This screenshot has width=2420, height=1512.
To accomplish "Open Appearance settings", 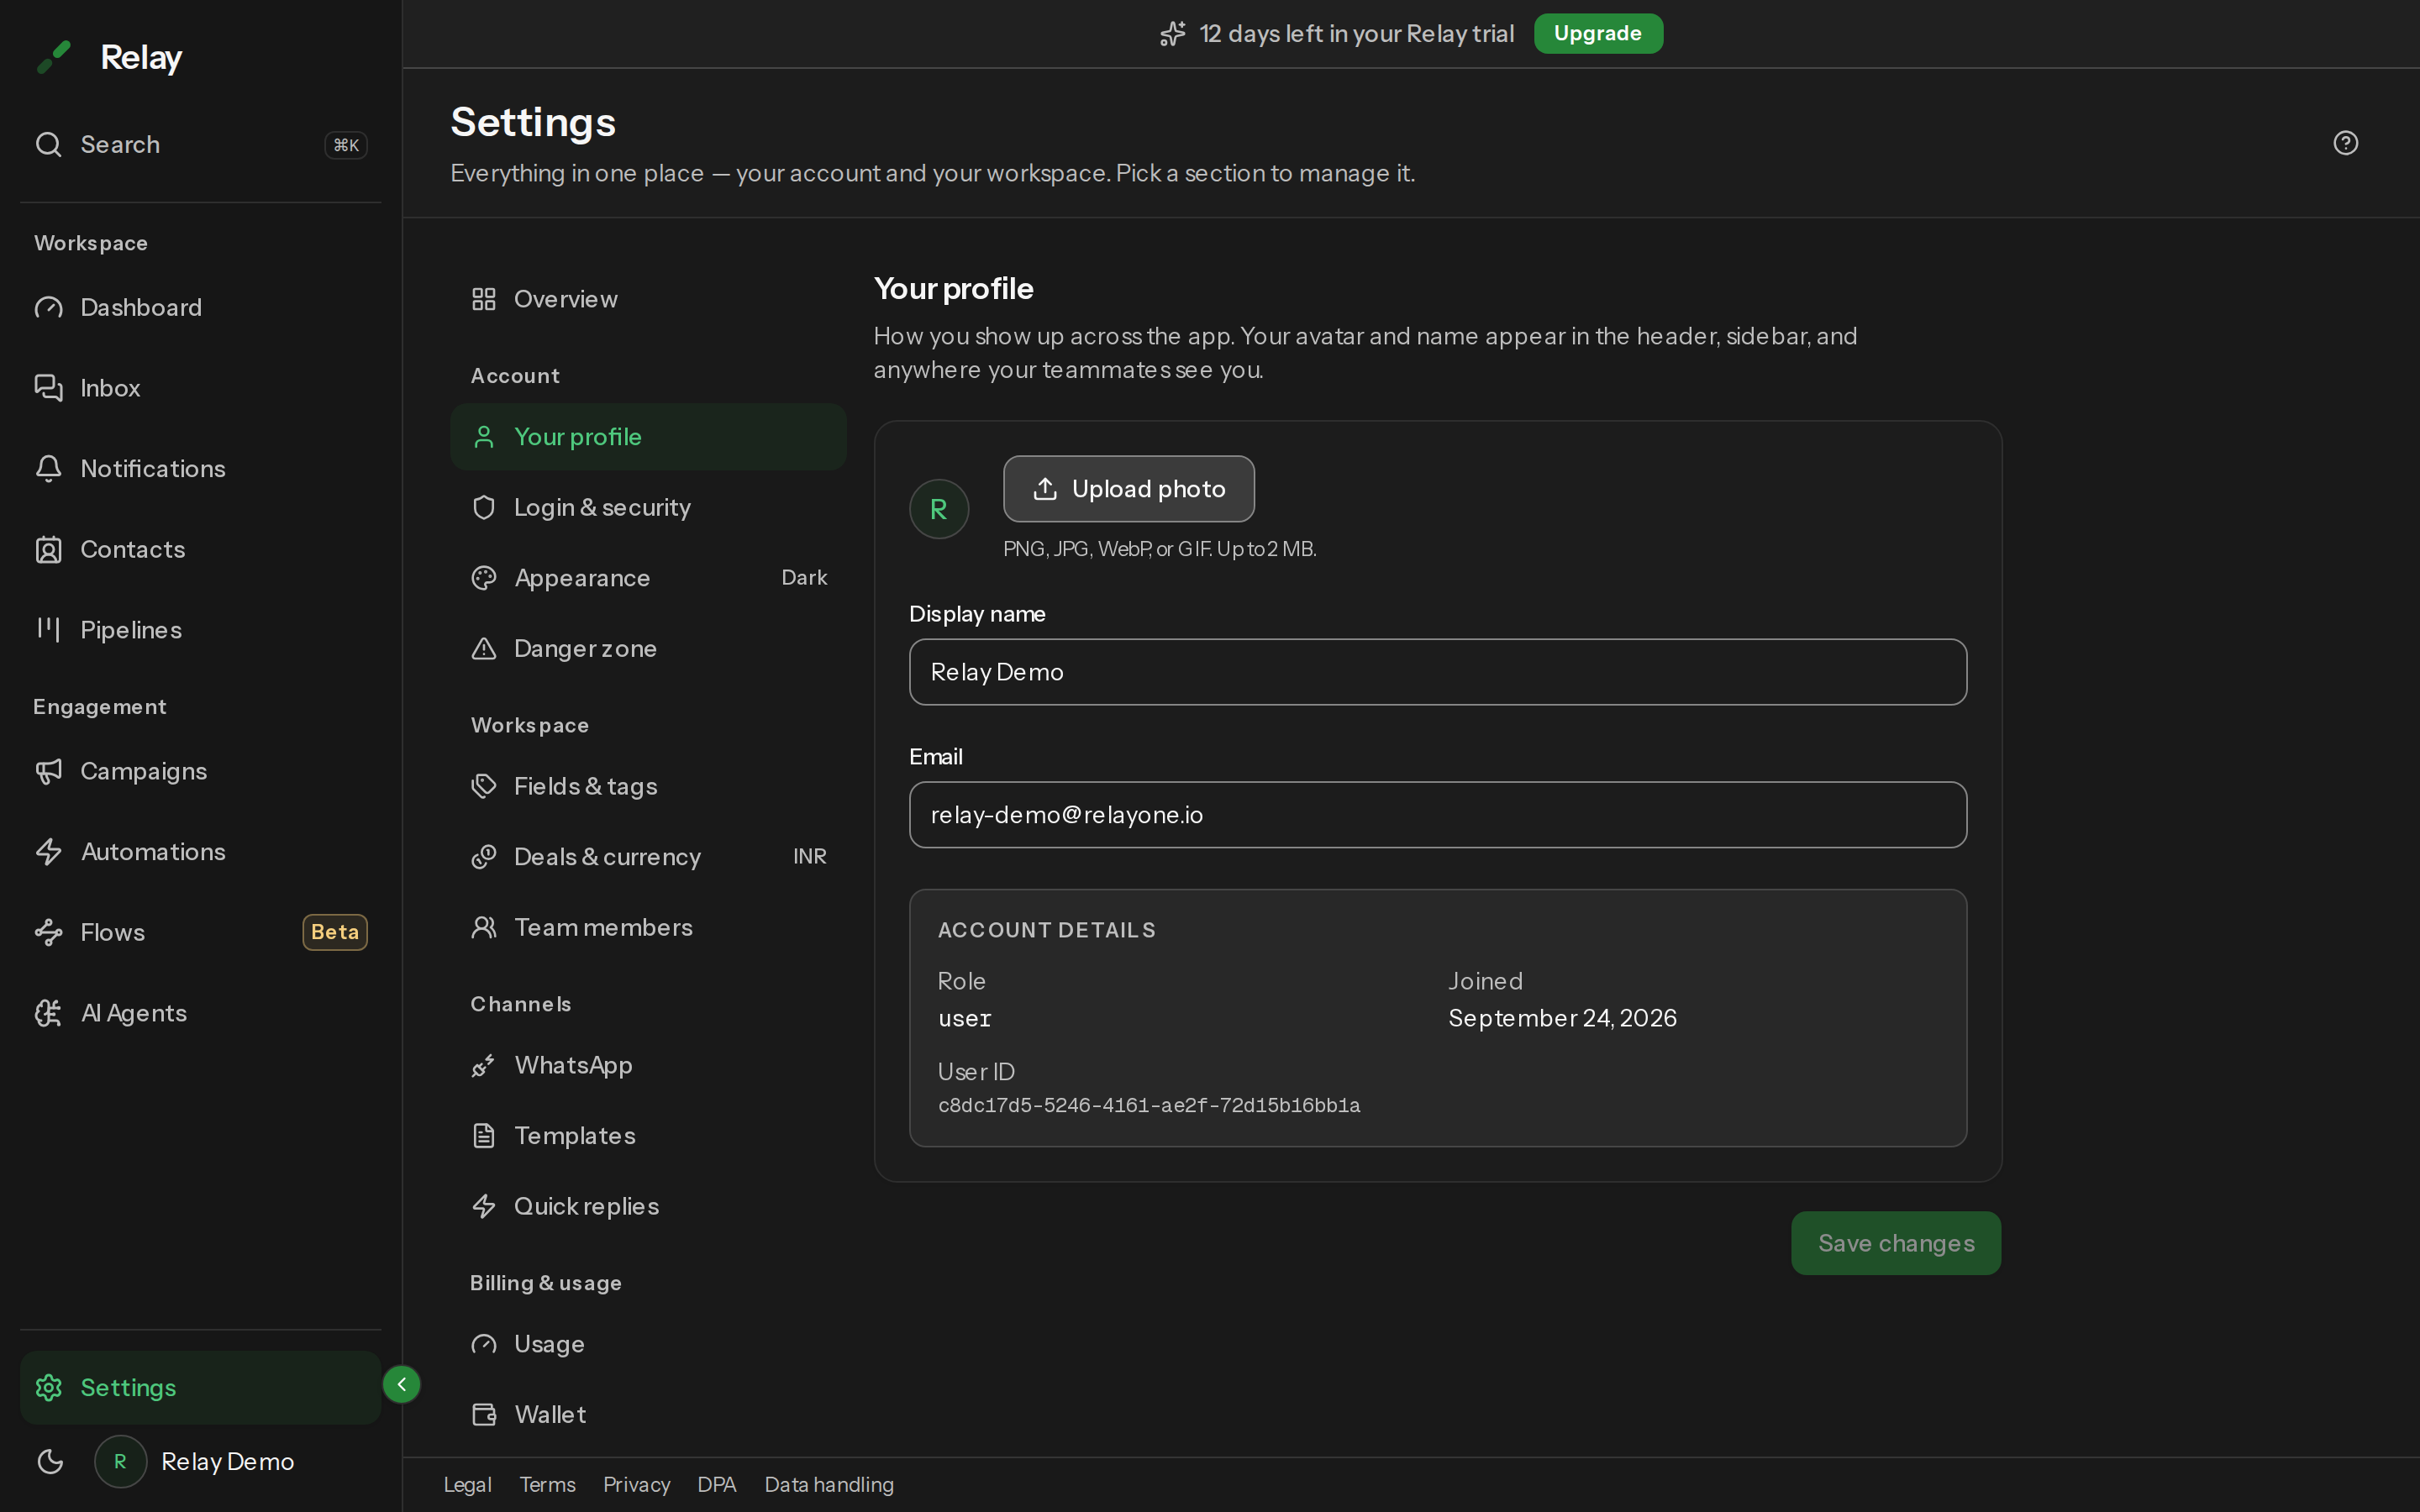I will click(648, 578).
